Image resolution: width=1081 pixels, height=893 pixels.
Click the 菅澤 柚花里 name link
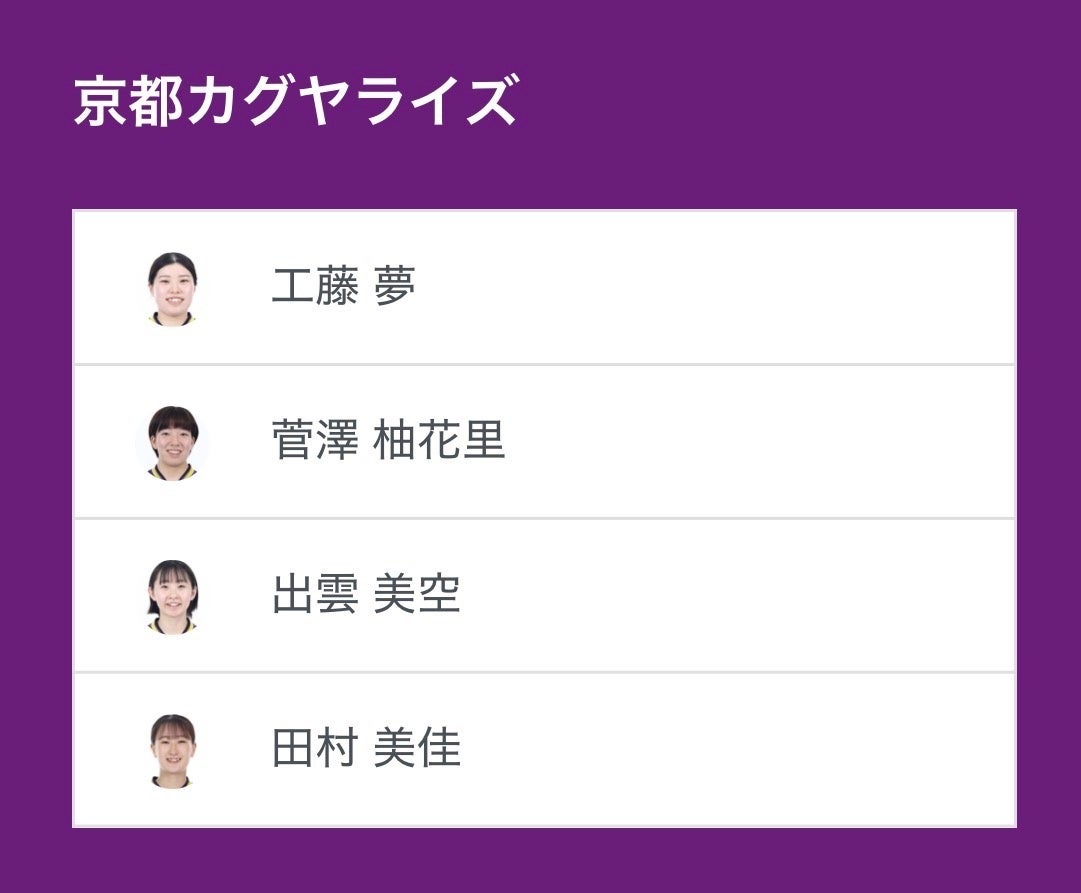[388, 441]
